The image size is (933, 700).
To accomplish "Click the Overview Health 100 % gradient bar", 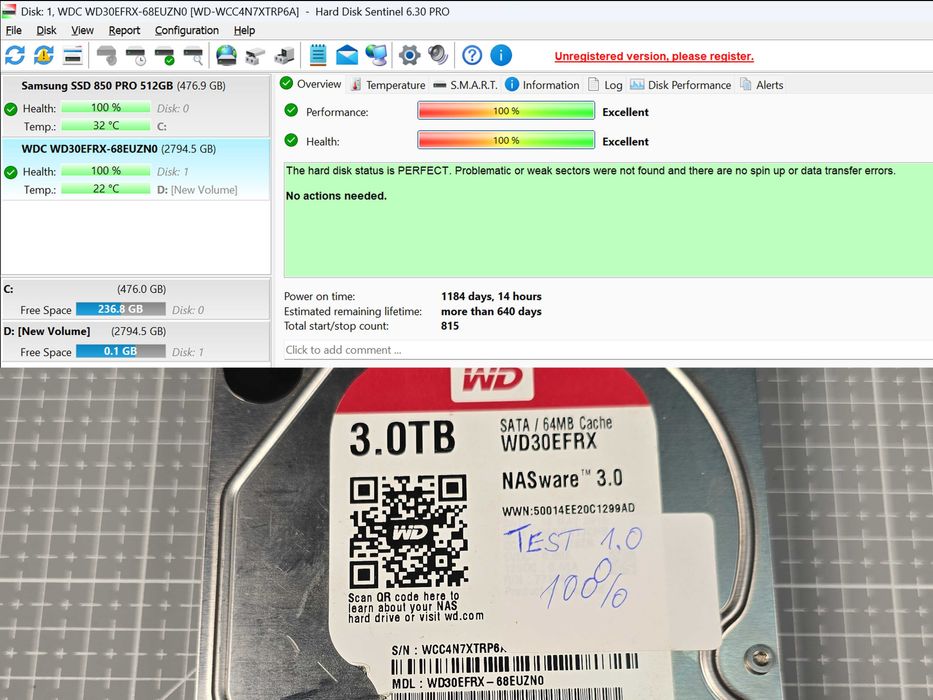I will click(x=506, y=140).
